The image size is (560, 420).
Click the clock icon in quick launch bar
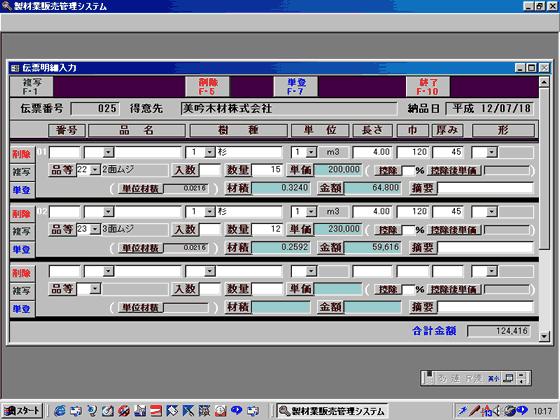[x=220, y=411]
